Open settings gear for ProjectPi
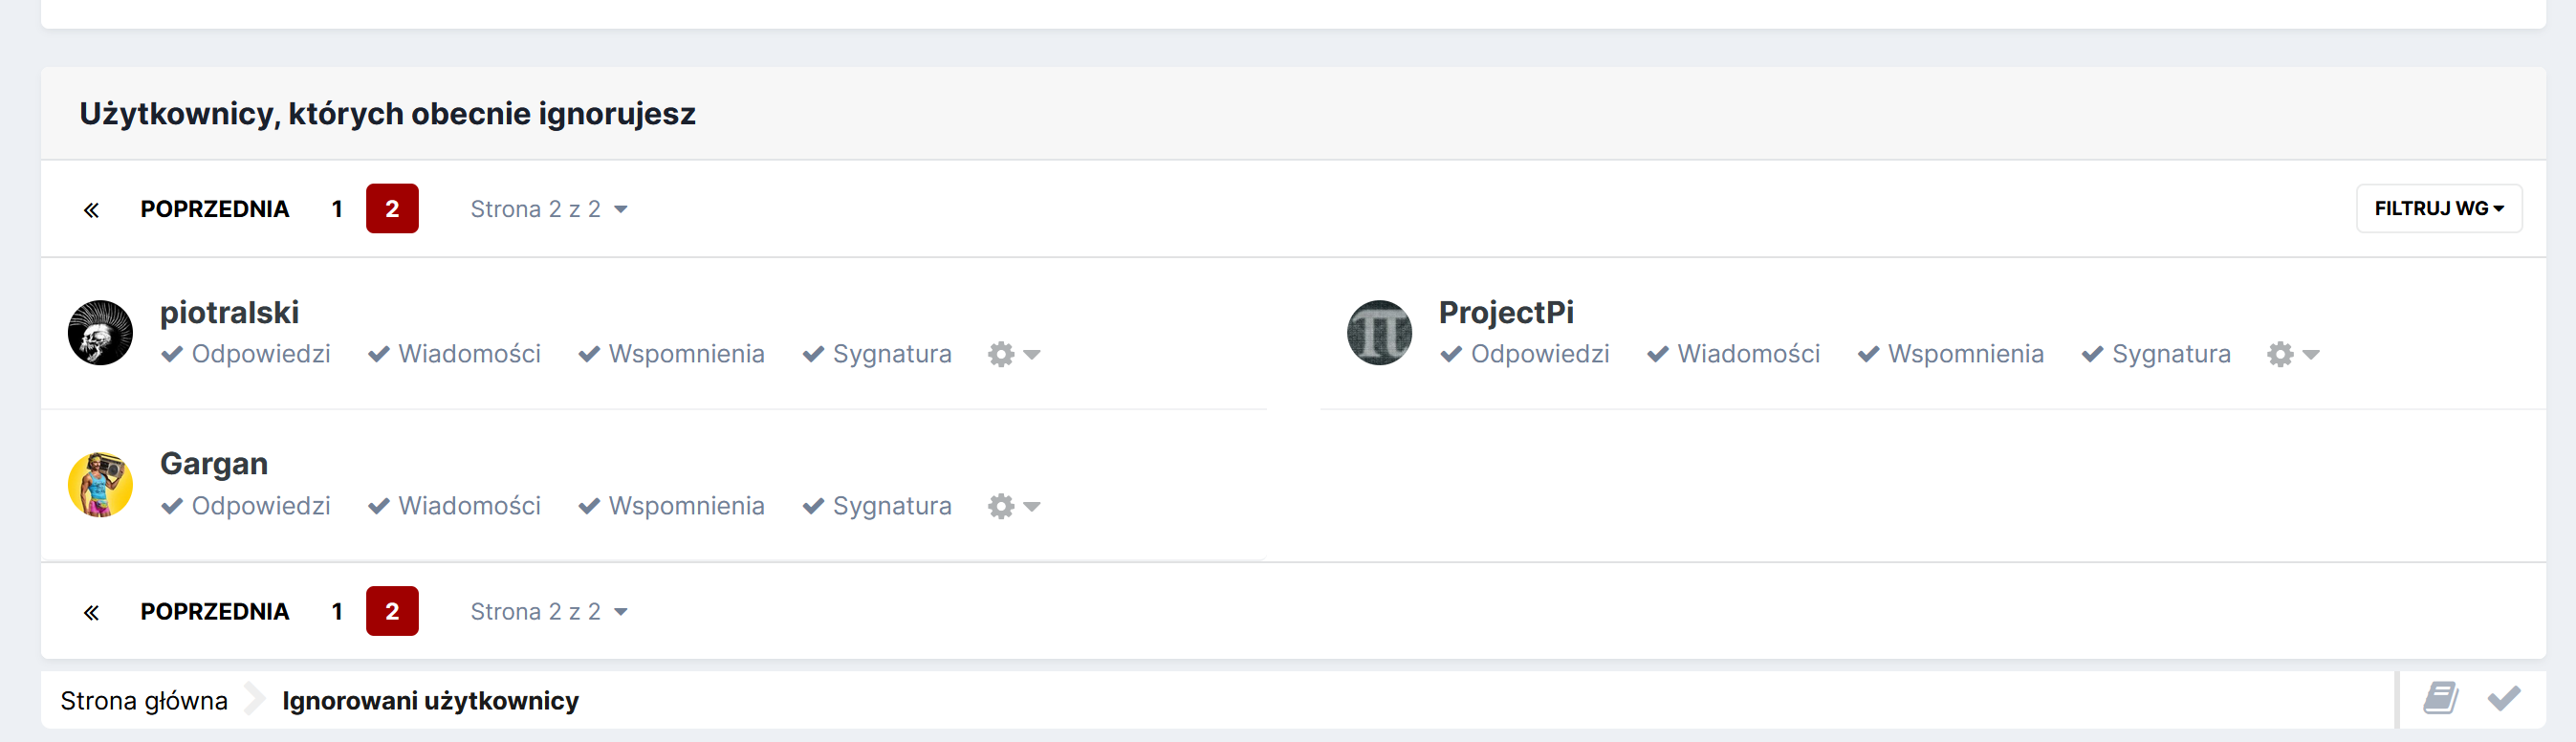2576x742 pixels. click(2293, 354)
